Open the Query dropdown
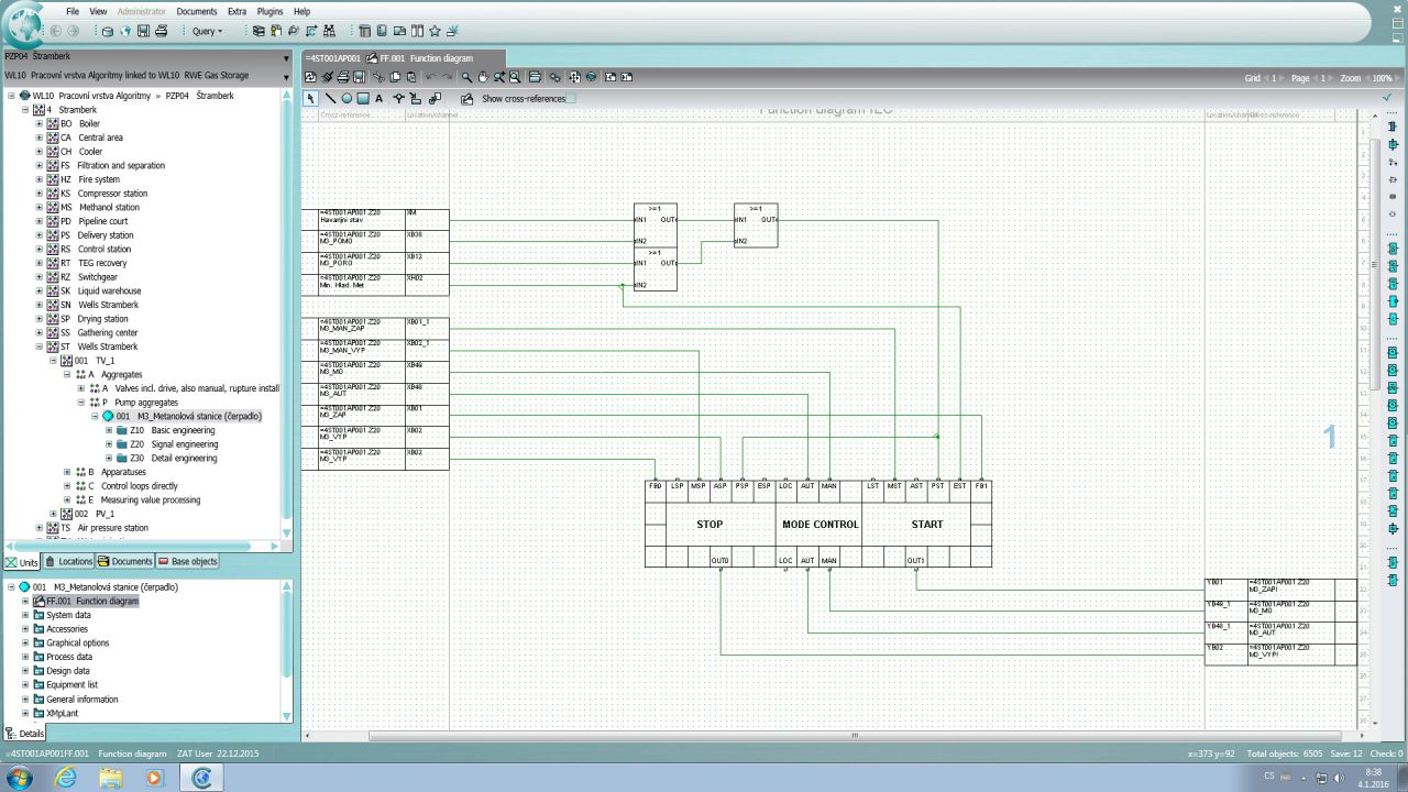The image size is (1408, 792). 207,31
